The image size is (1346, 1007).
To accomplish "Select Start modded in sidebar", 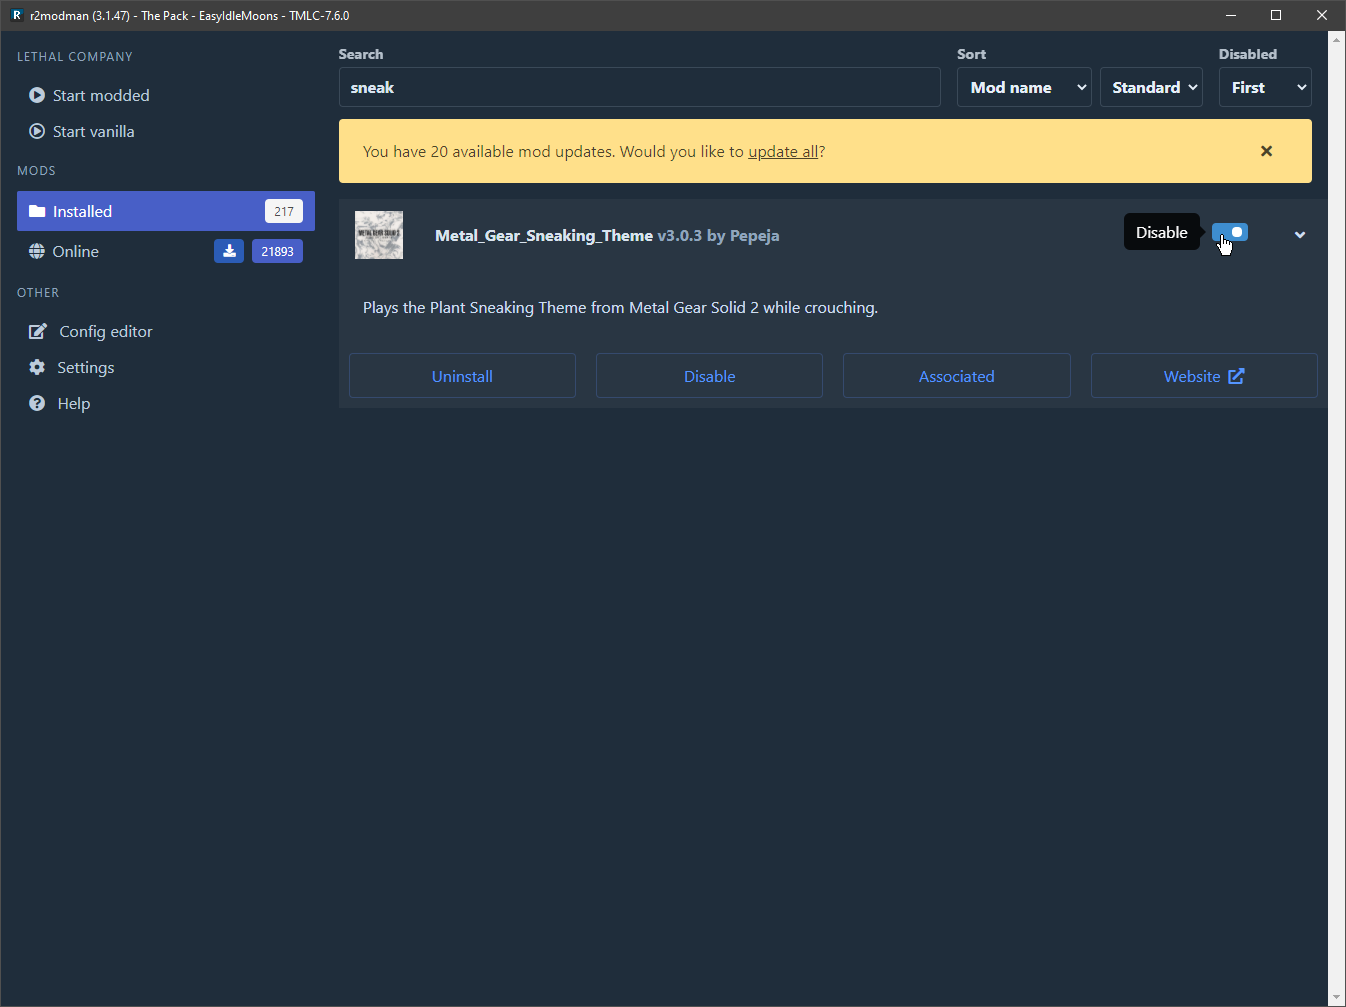I will point(166,95).
